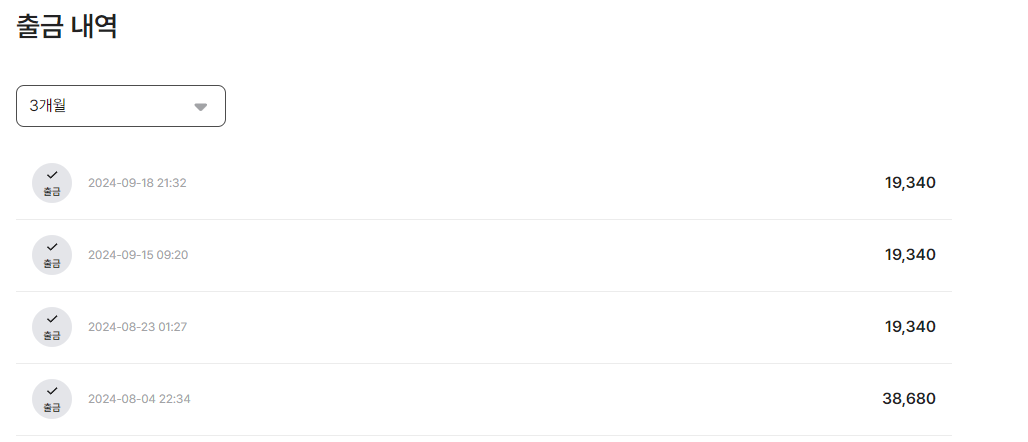The image size is (1028, 442).
Task: Click the 19,340 amount dated 2024-08-23
Action: pos(910,326)
